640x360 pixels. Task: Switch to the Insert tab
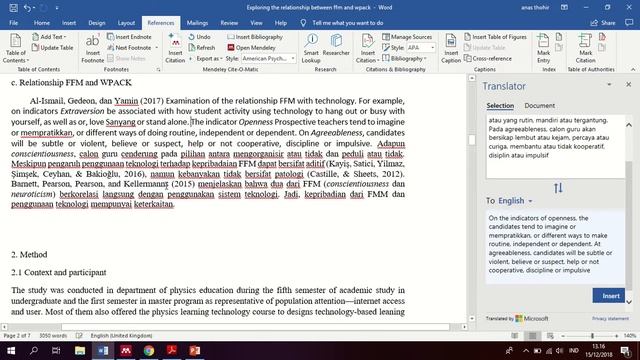(69, 23)
